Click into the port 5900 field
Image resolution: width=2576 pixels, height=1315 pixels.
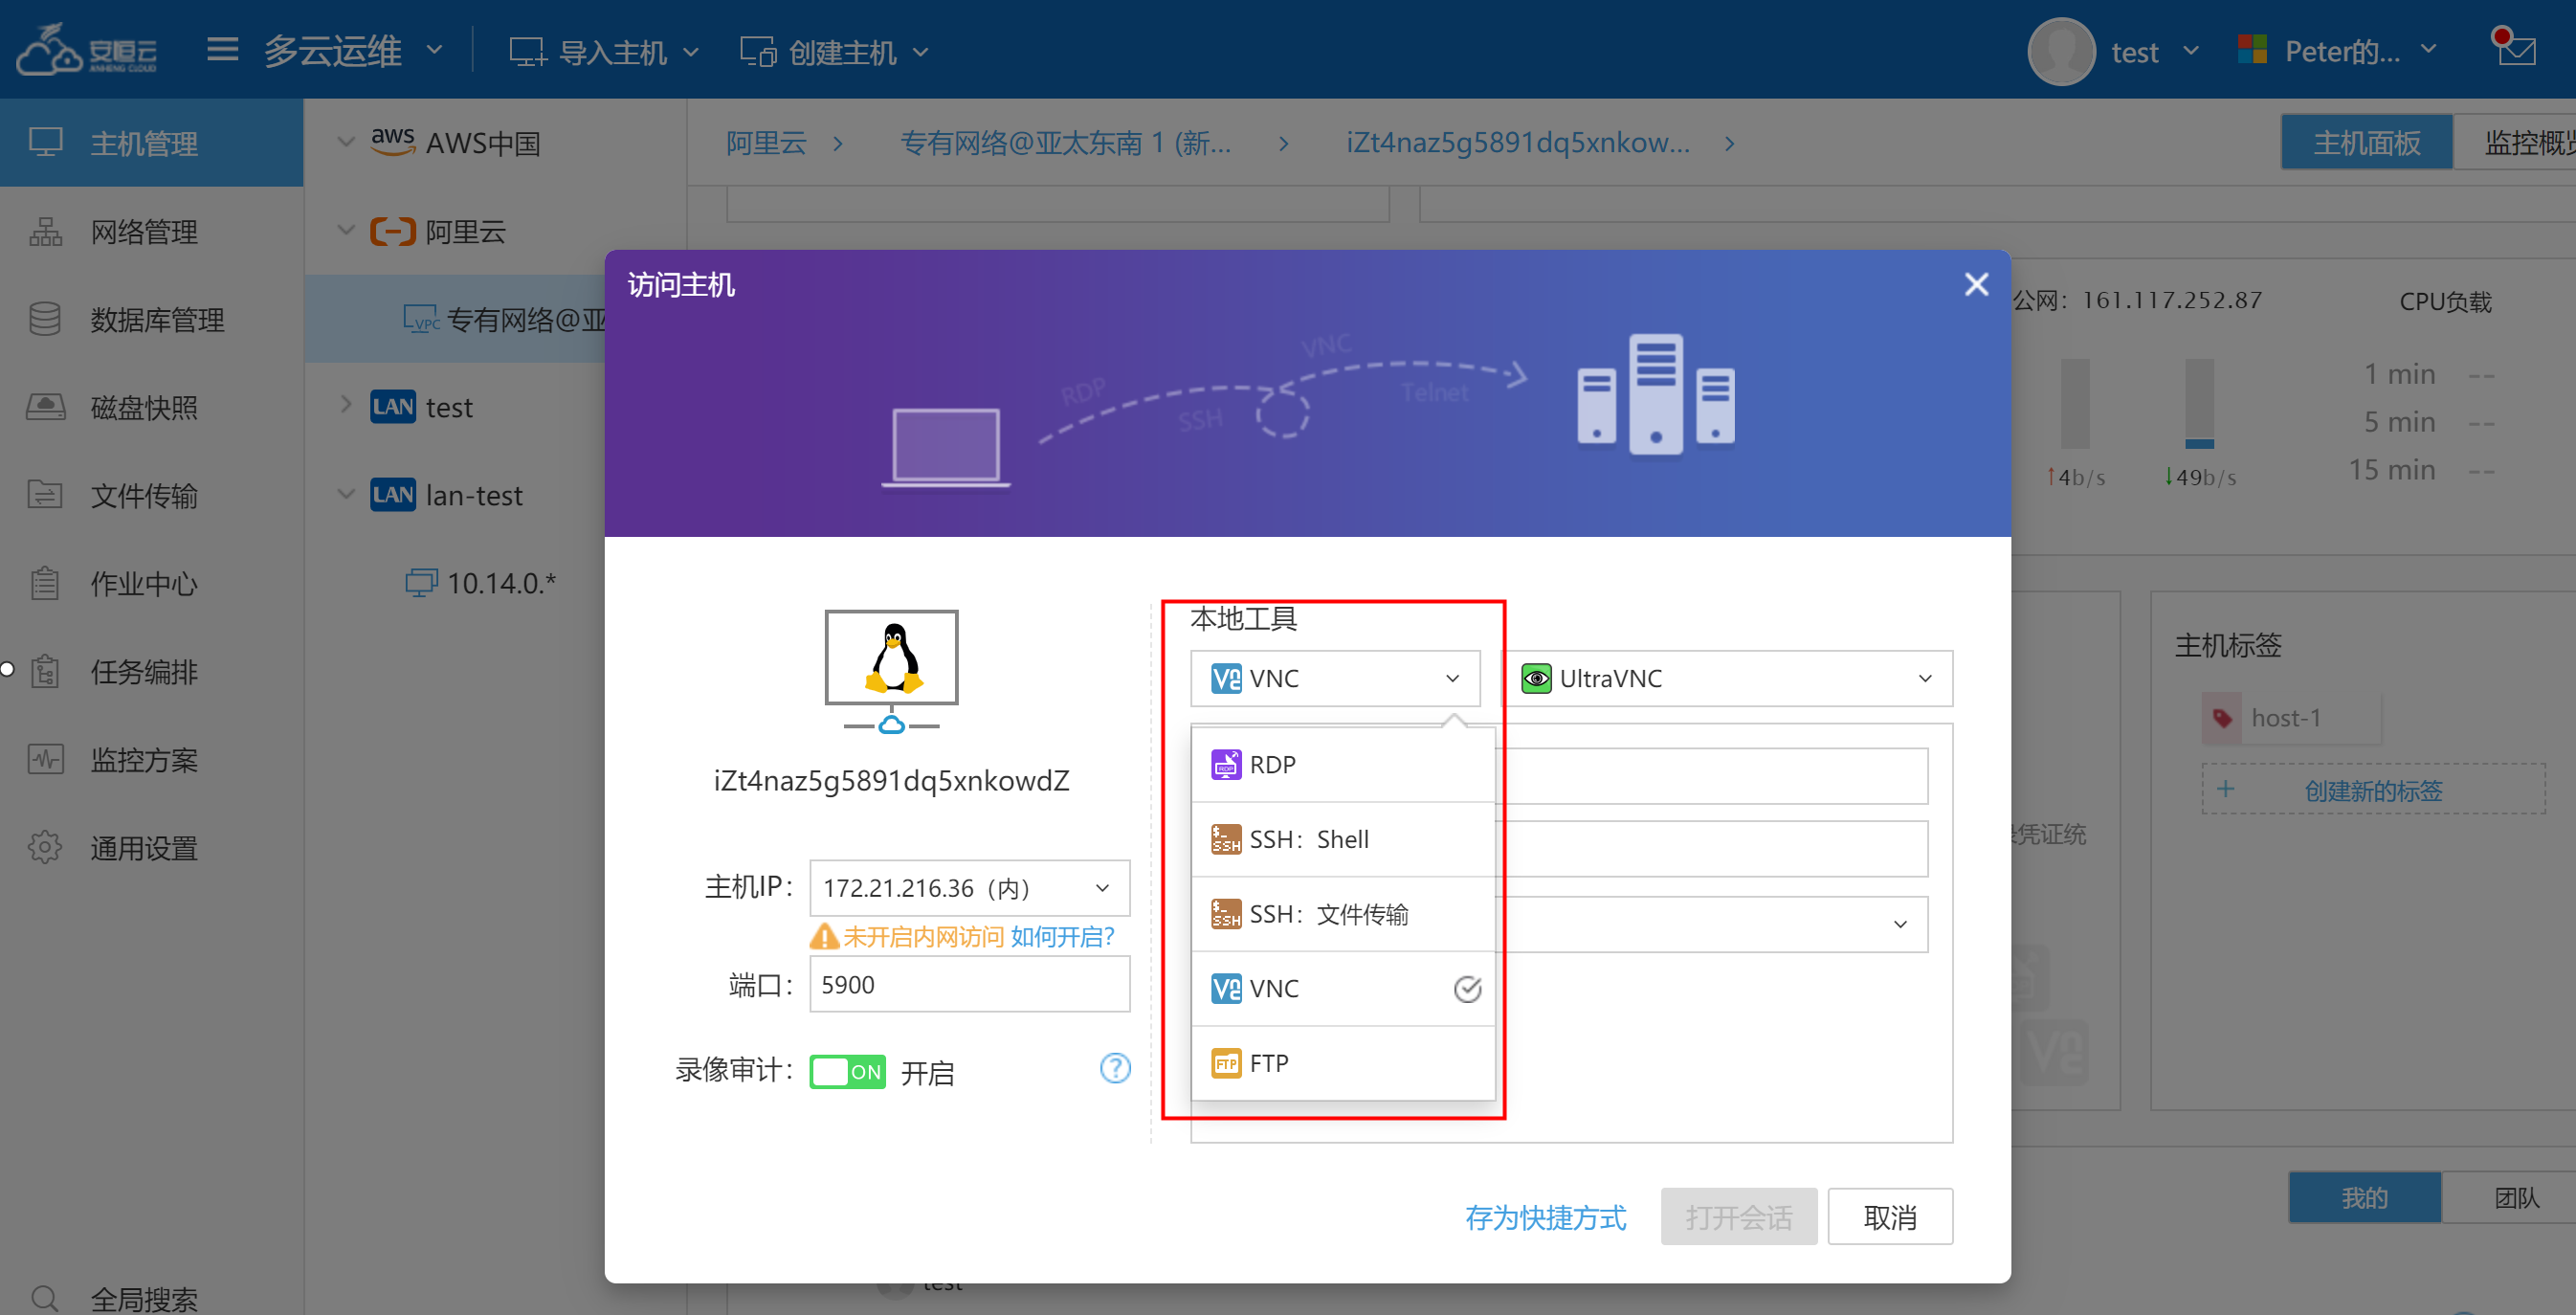coord(970,985)
